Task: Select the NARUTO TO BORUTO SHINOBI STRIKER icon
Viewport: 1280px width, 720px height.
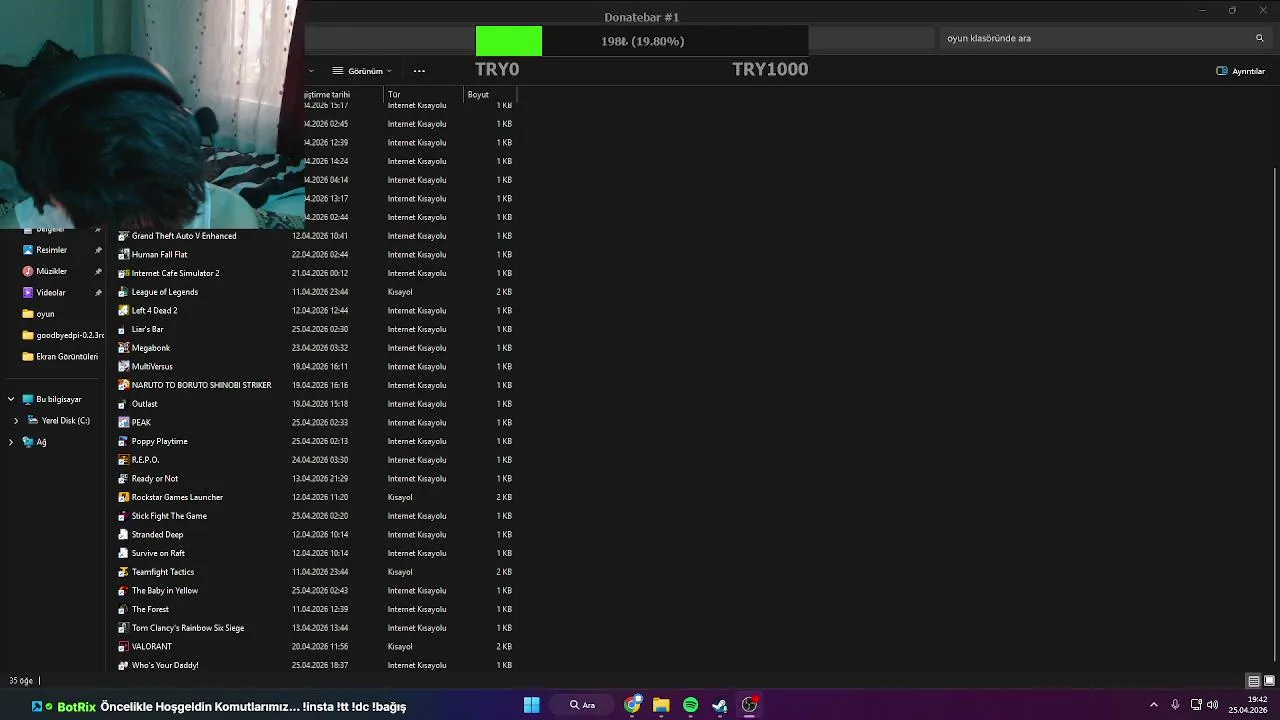Action: (124, 385)
